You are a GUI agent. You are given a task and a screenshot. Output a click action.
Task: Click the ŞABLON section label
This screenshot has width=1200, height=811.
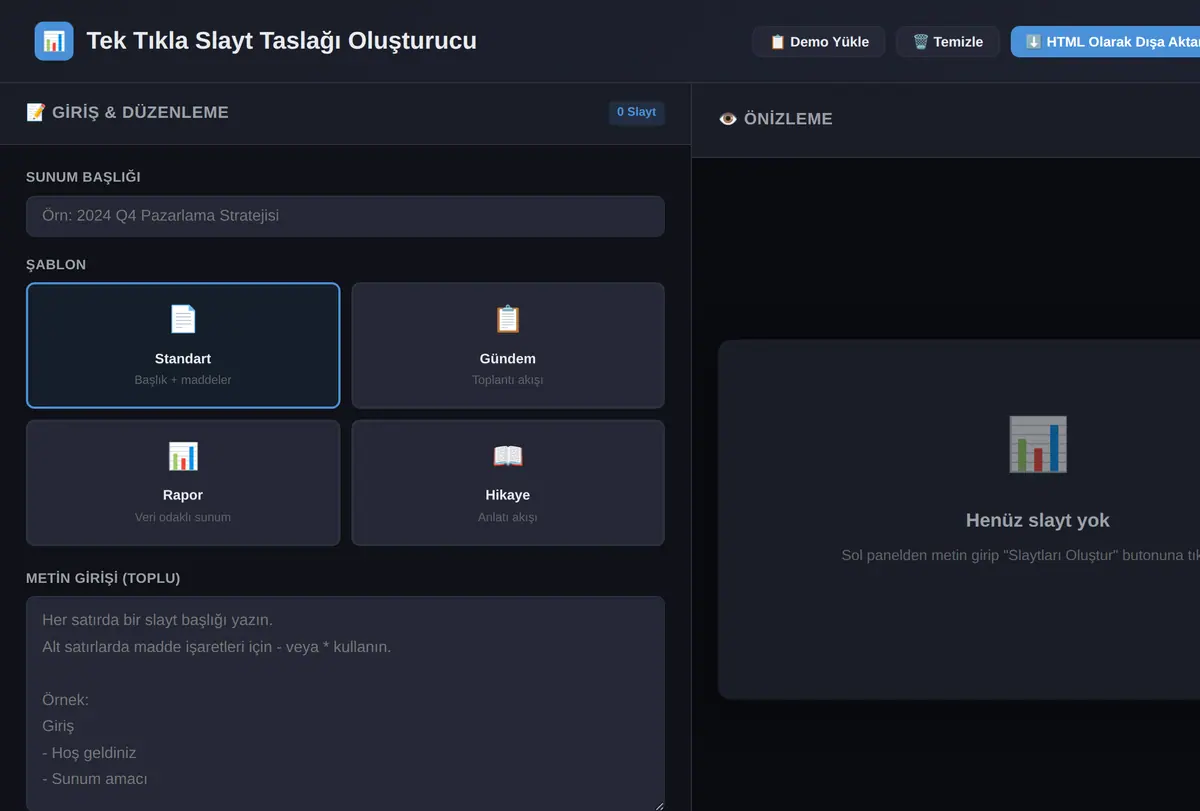[56, 265]
